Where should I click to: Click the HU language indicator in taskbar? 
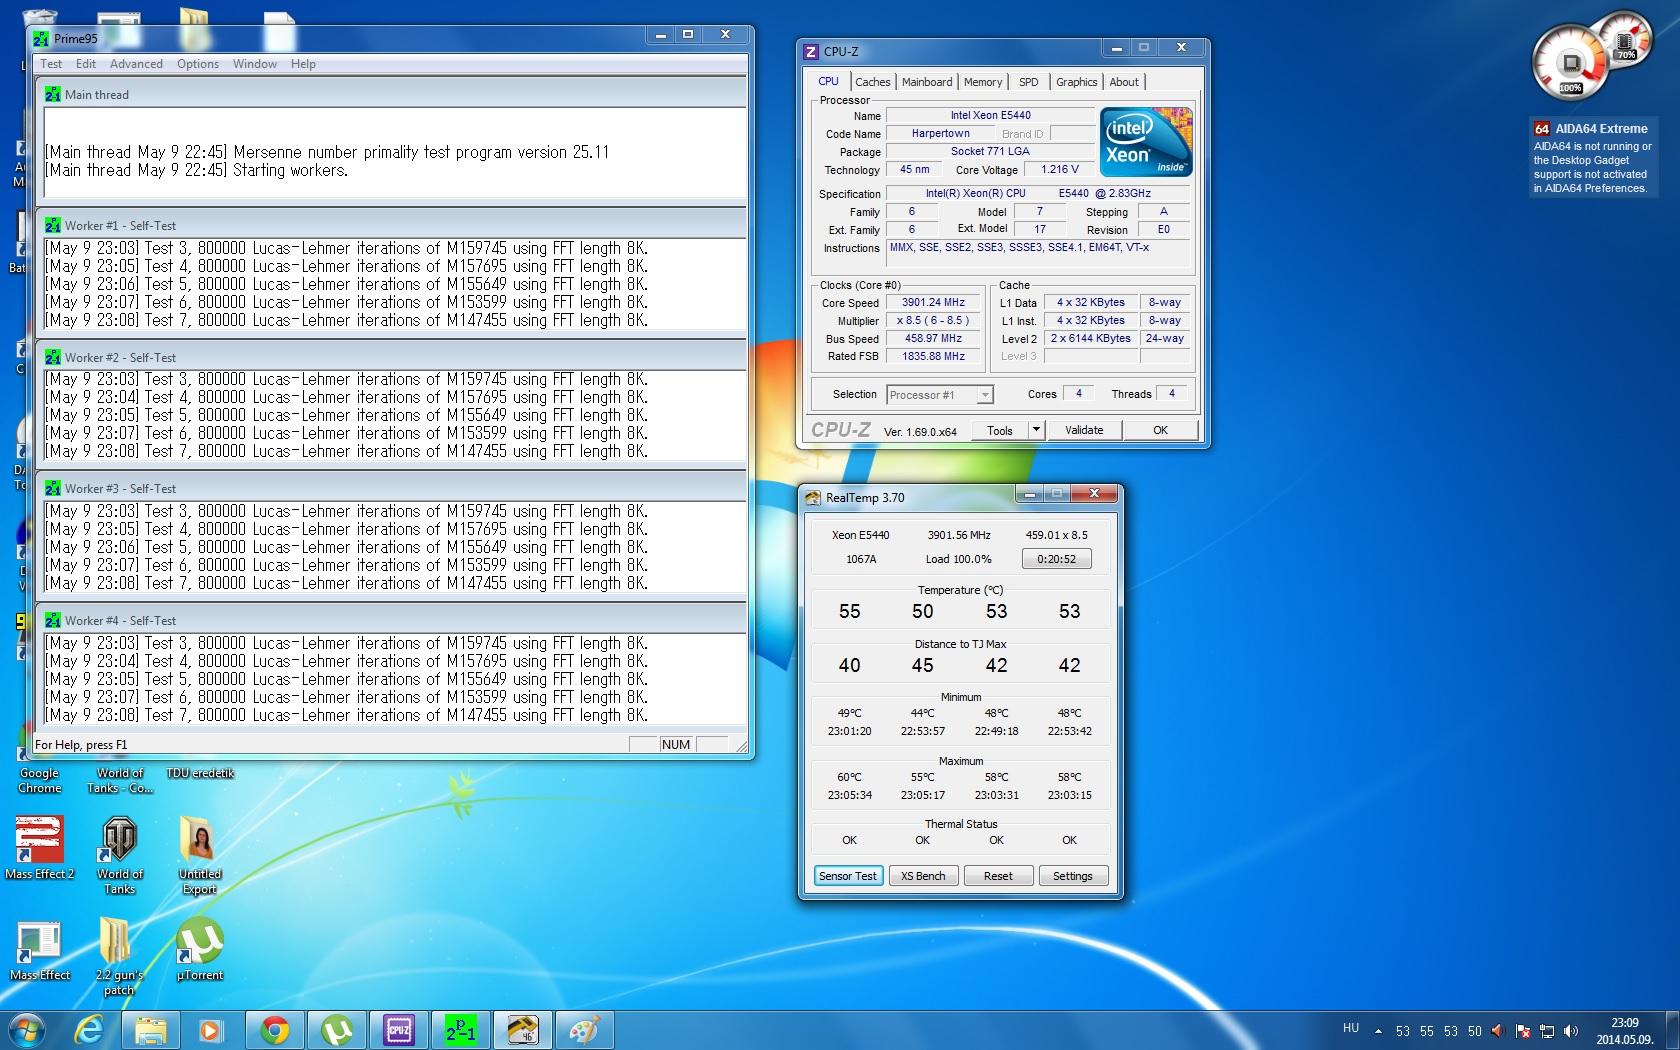click(1351, 1028)
